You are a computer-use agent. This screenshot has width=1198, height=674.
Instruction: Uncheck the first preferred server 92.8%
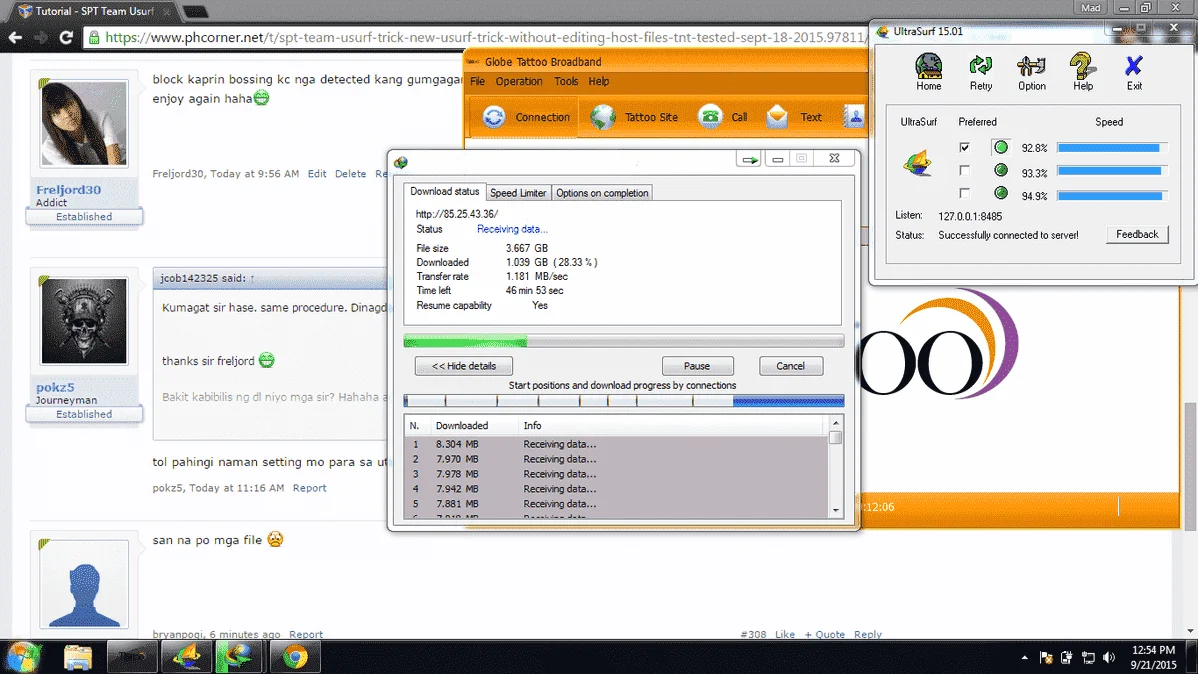coord(964,147)
